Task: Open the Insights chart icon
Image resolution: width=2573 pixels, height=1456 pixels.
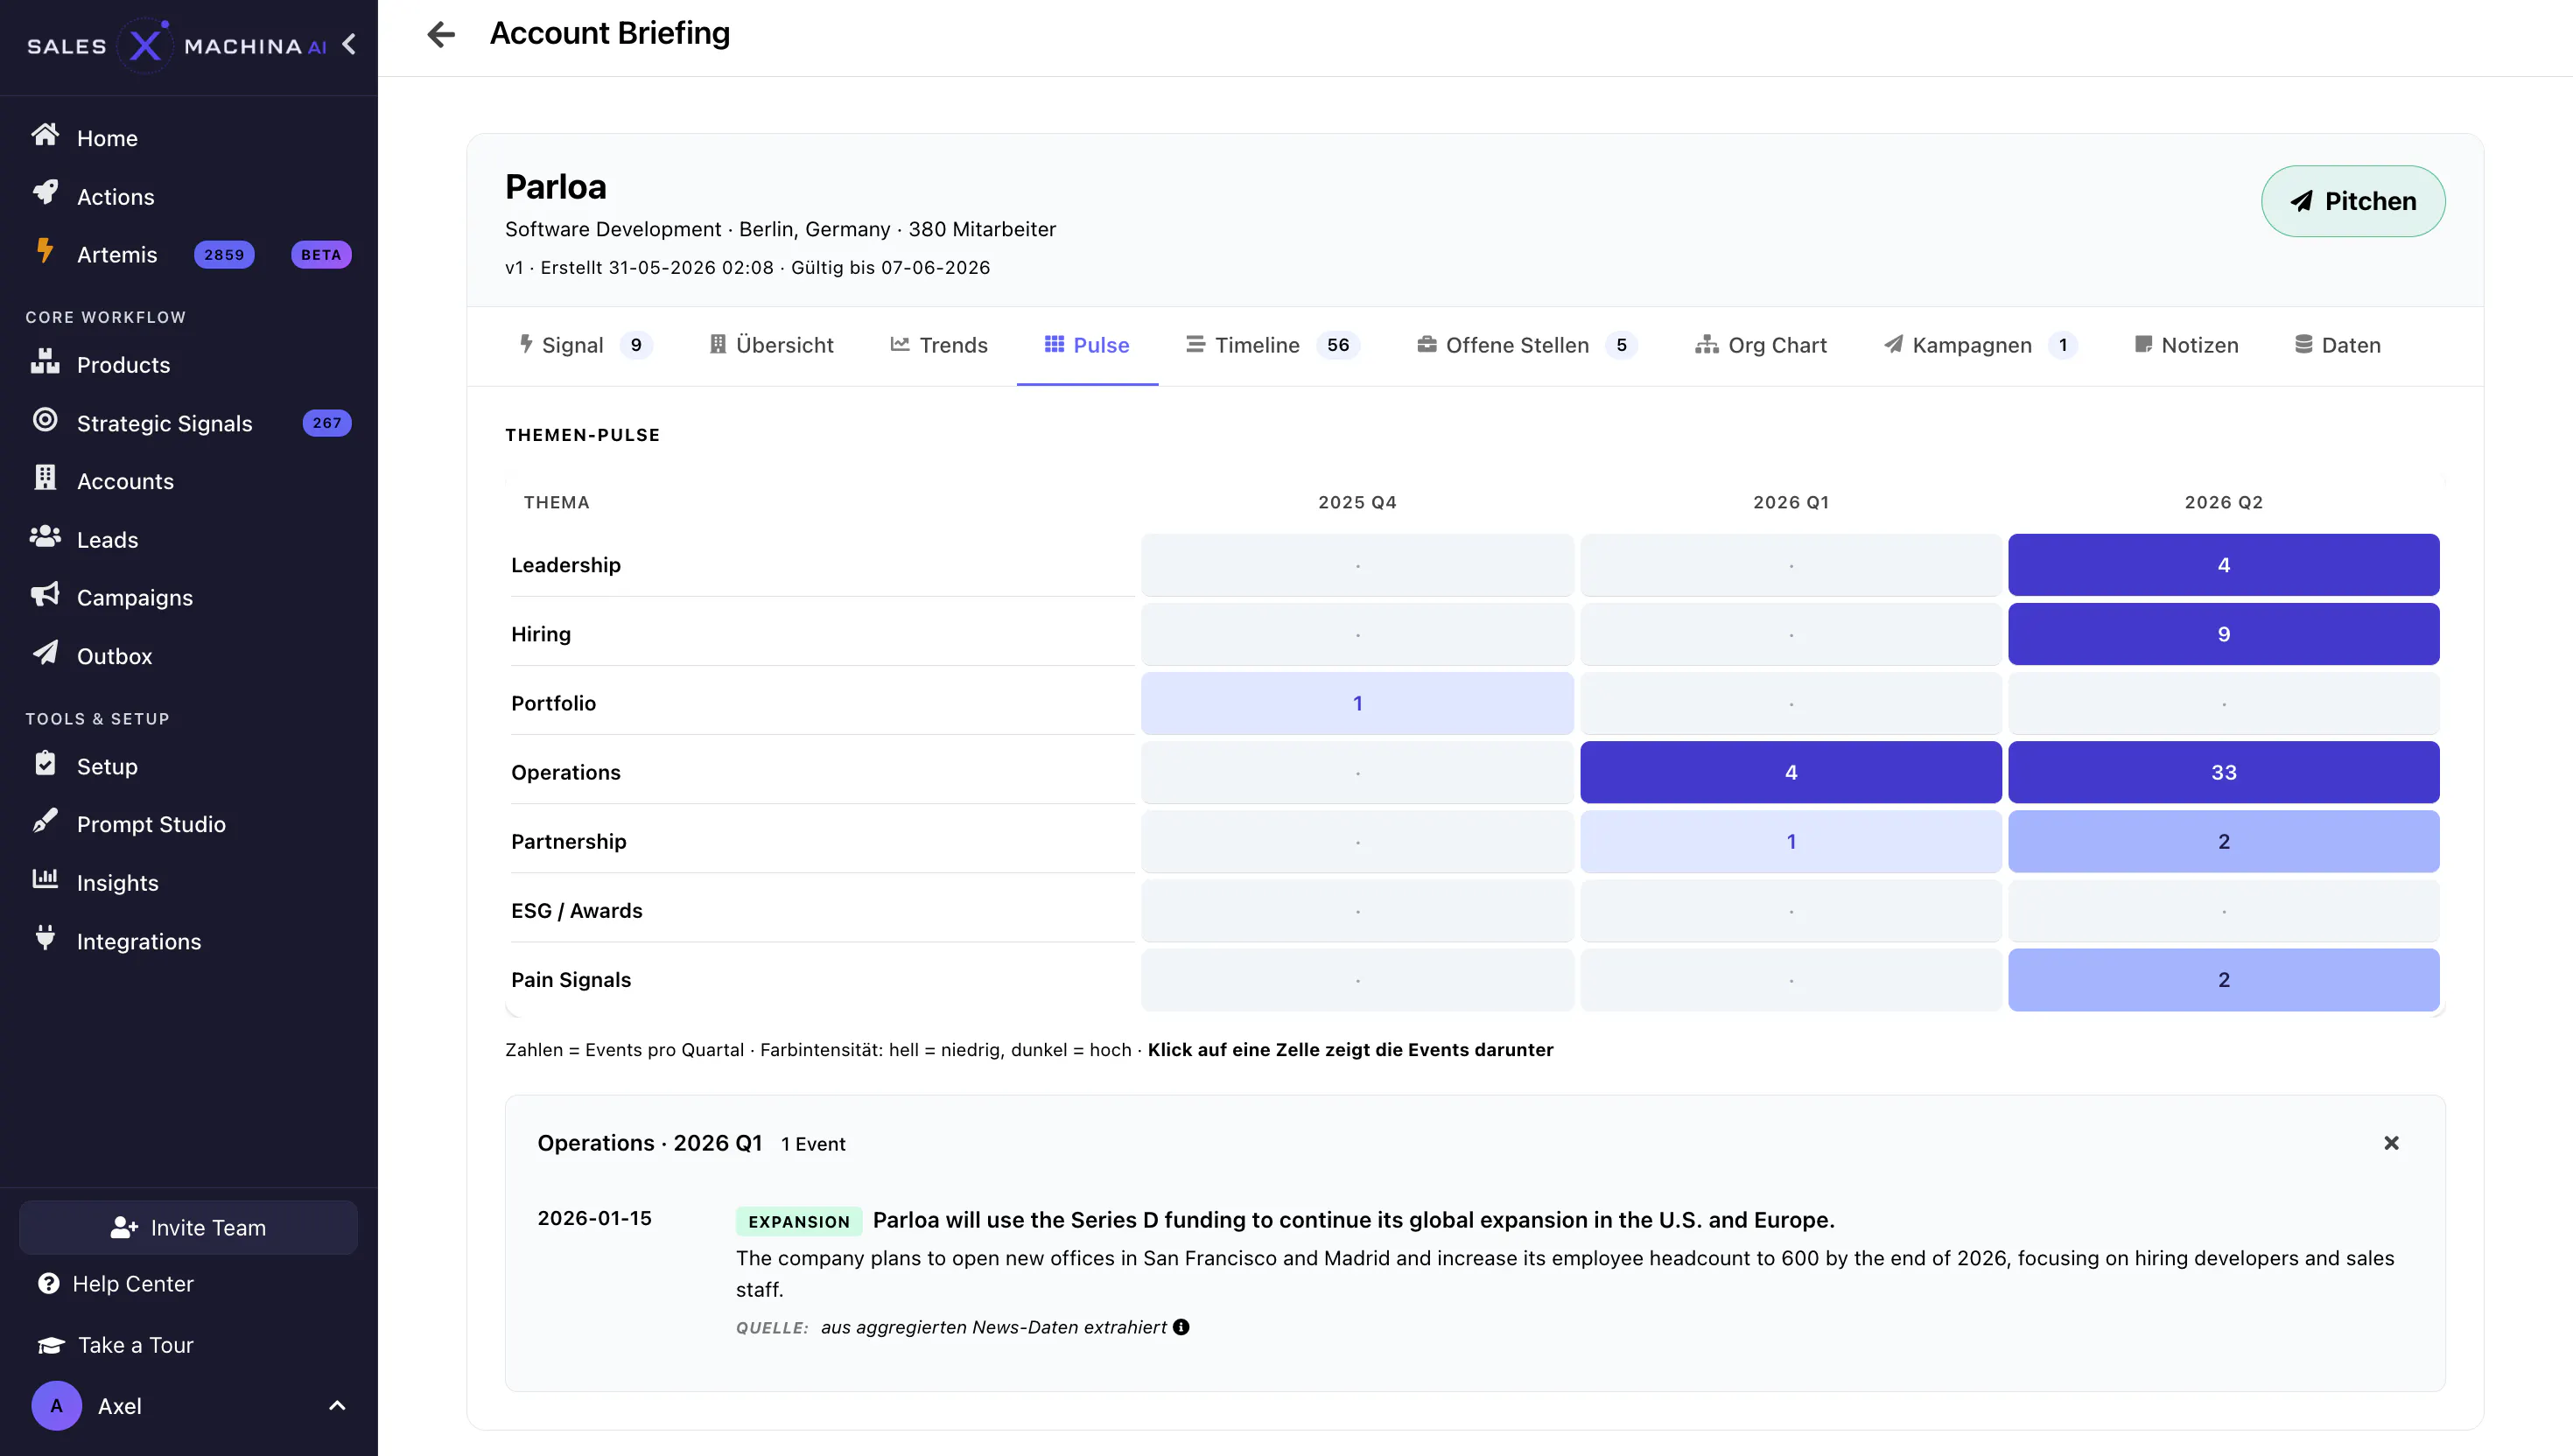Action: [45, 880]
